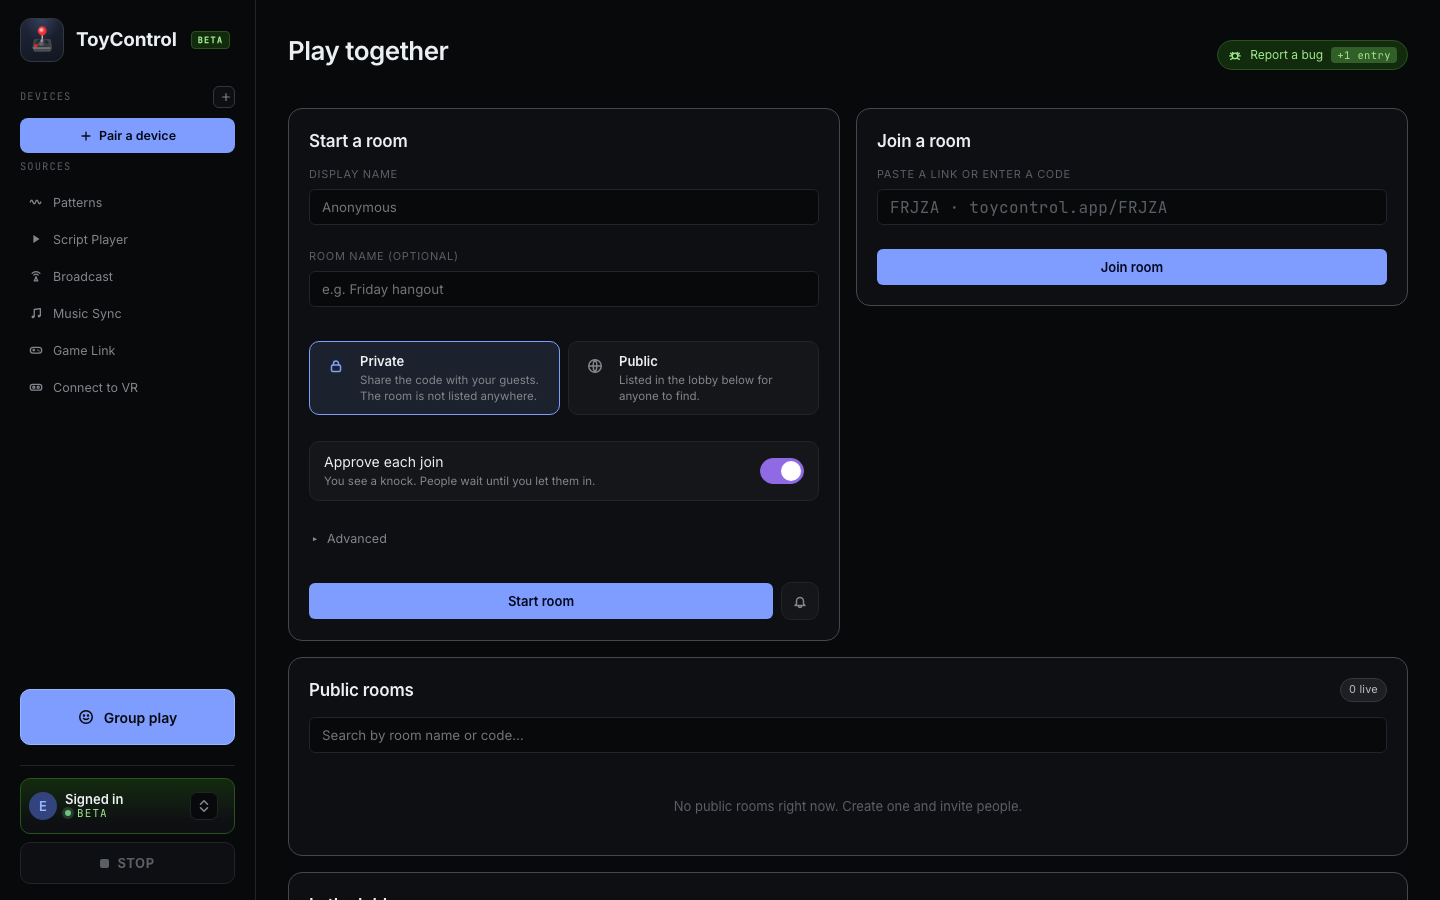This screenshot has height=900, width=1440.
Task: Click the smiley icon in Group play
Action: pyautogui.click(x=86, y=717)
